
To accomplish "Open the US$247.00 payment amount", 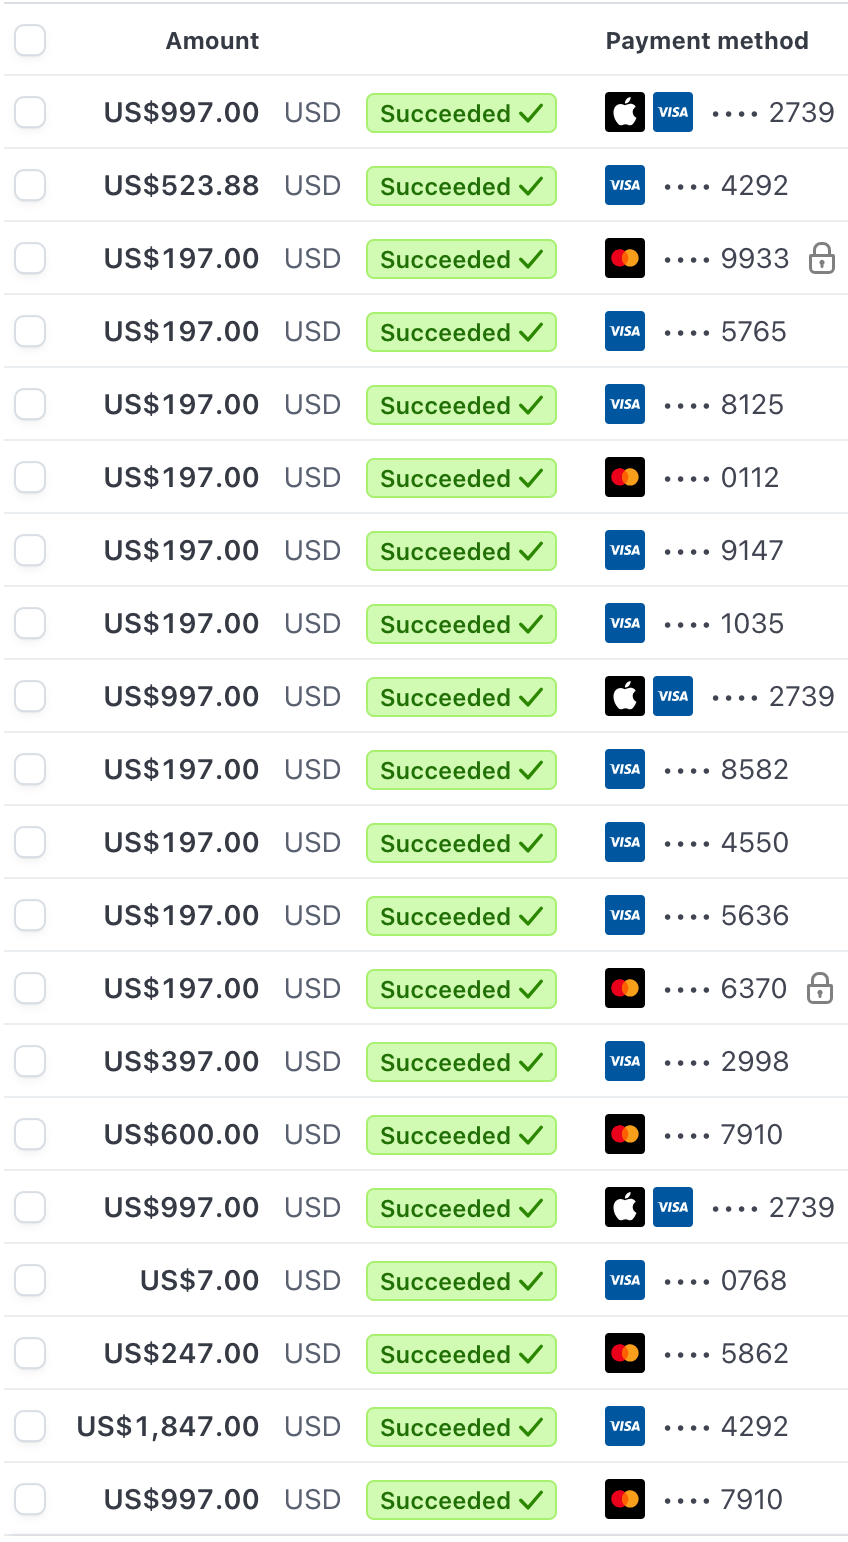I will point(181,1354).
